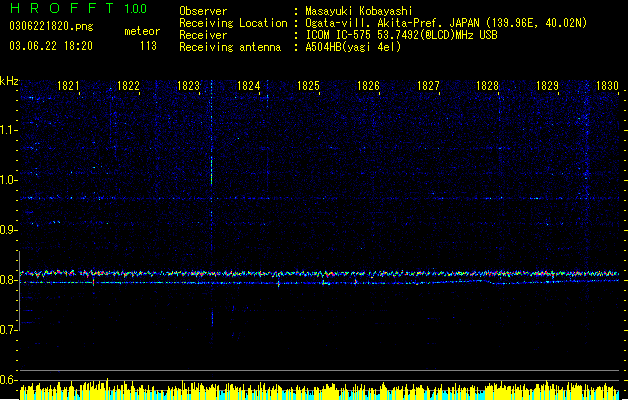Viewport: 629px width, 400px height.
Task: Click the 0.8 kHz axis label
Action: 9,280
